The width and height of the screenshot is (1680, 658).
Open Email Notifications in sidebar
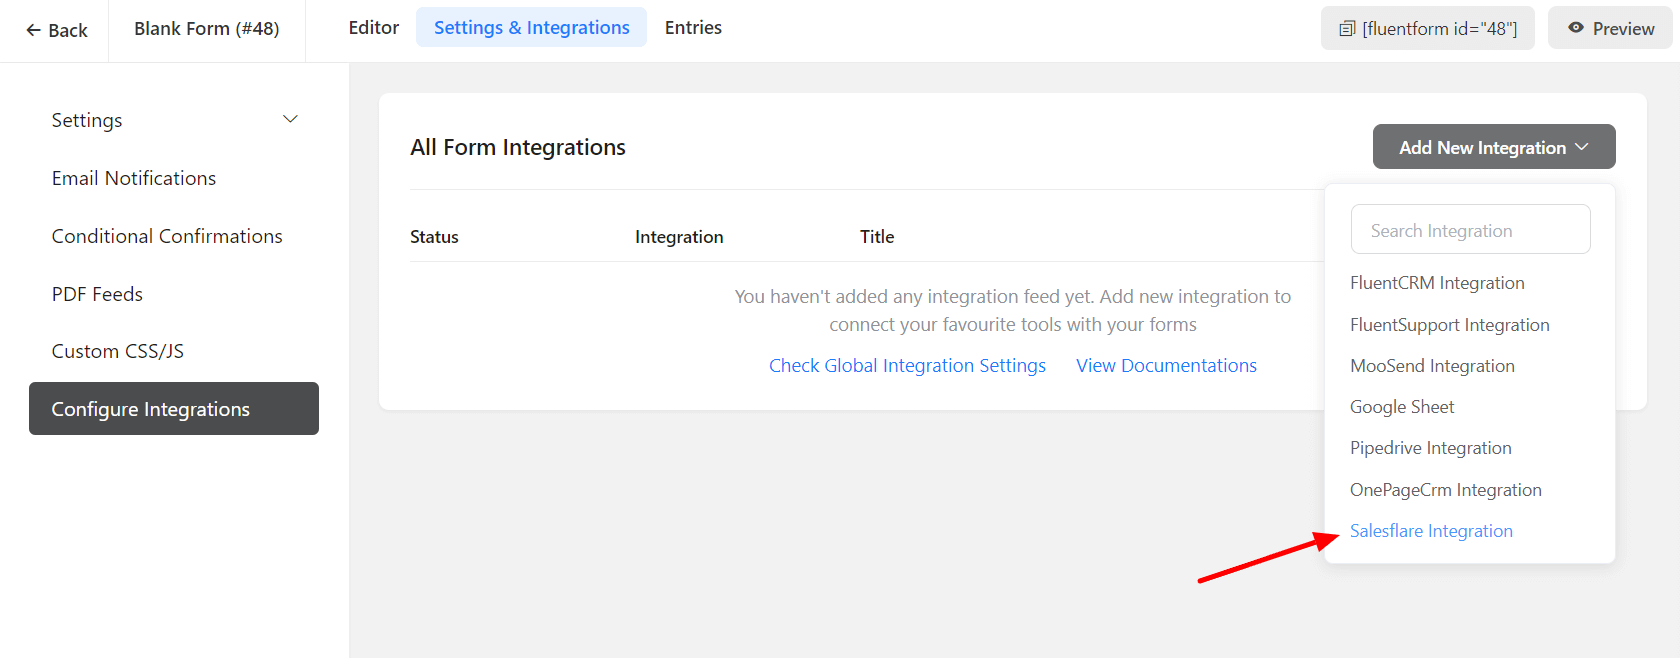click(x=134, y=178)
